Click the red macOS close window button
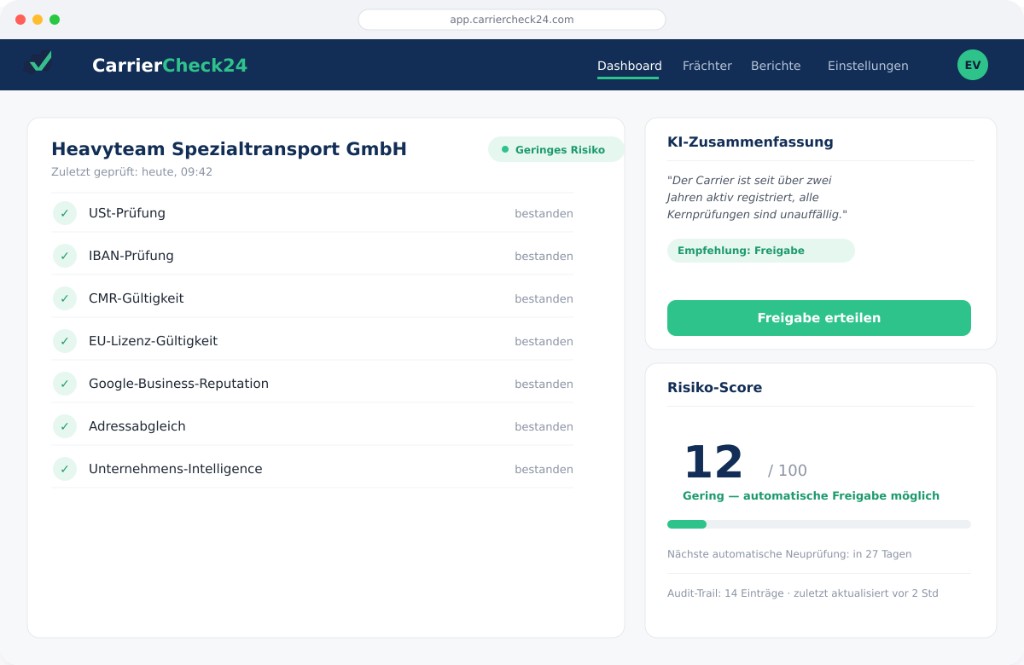The width and height of the screenshot is (1024, 665). click(20, 20)
